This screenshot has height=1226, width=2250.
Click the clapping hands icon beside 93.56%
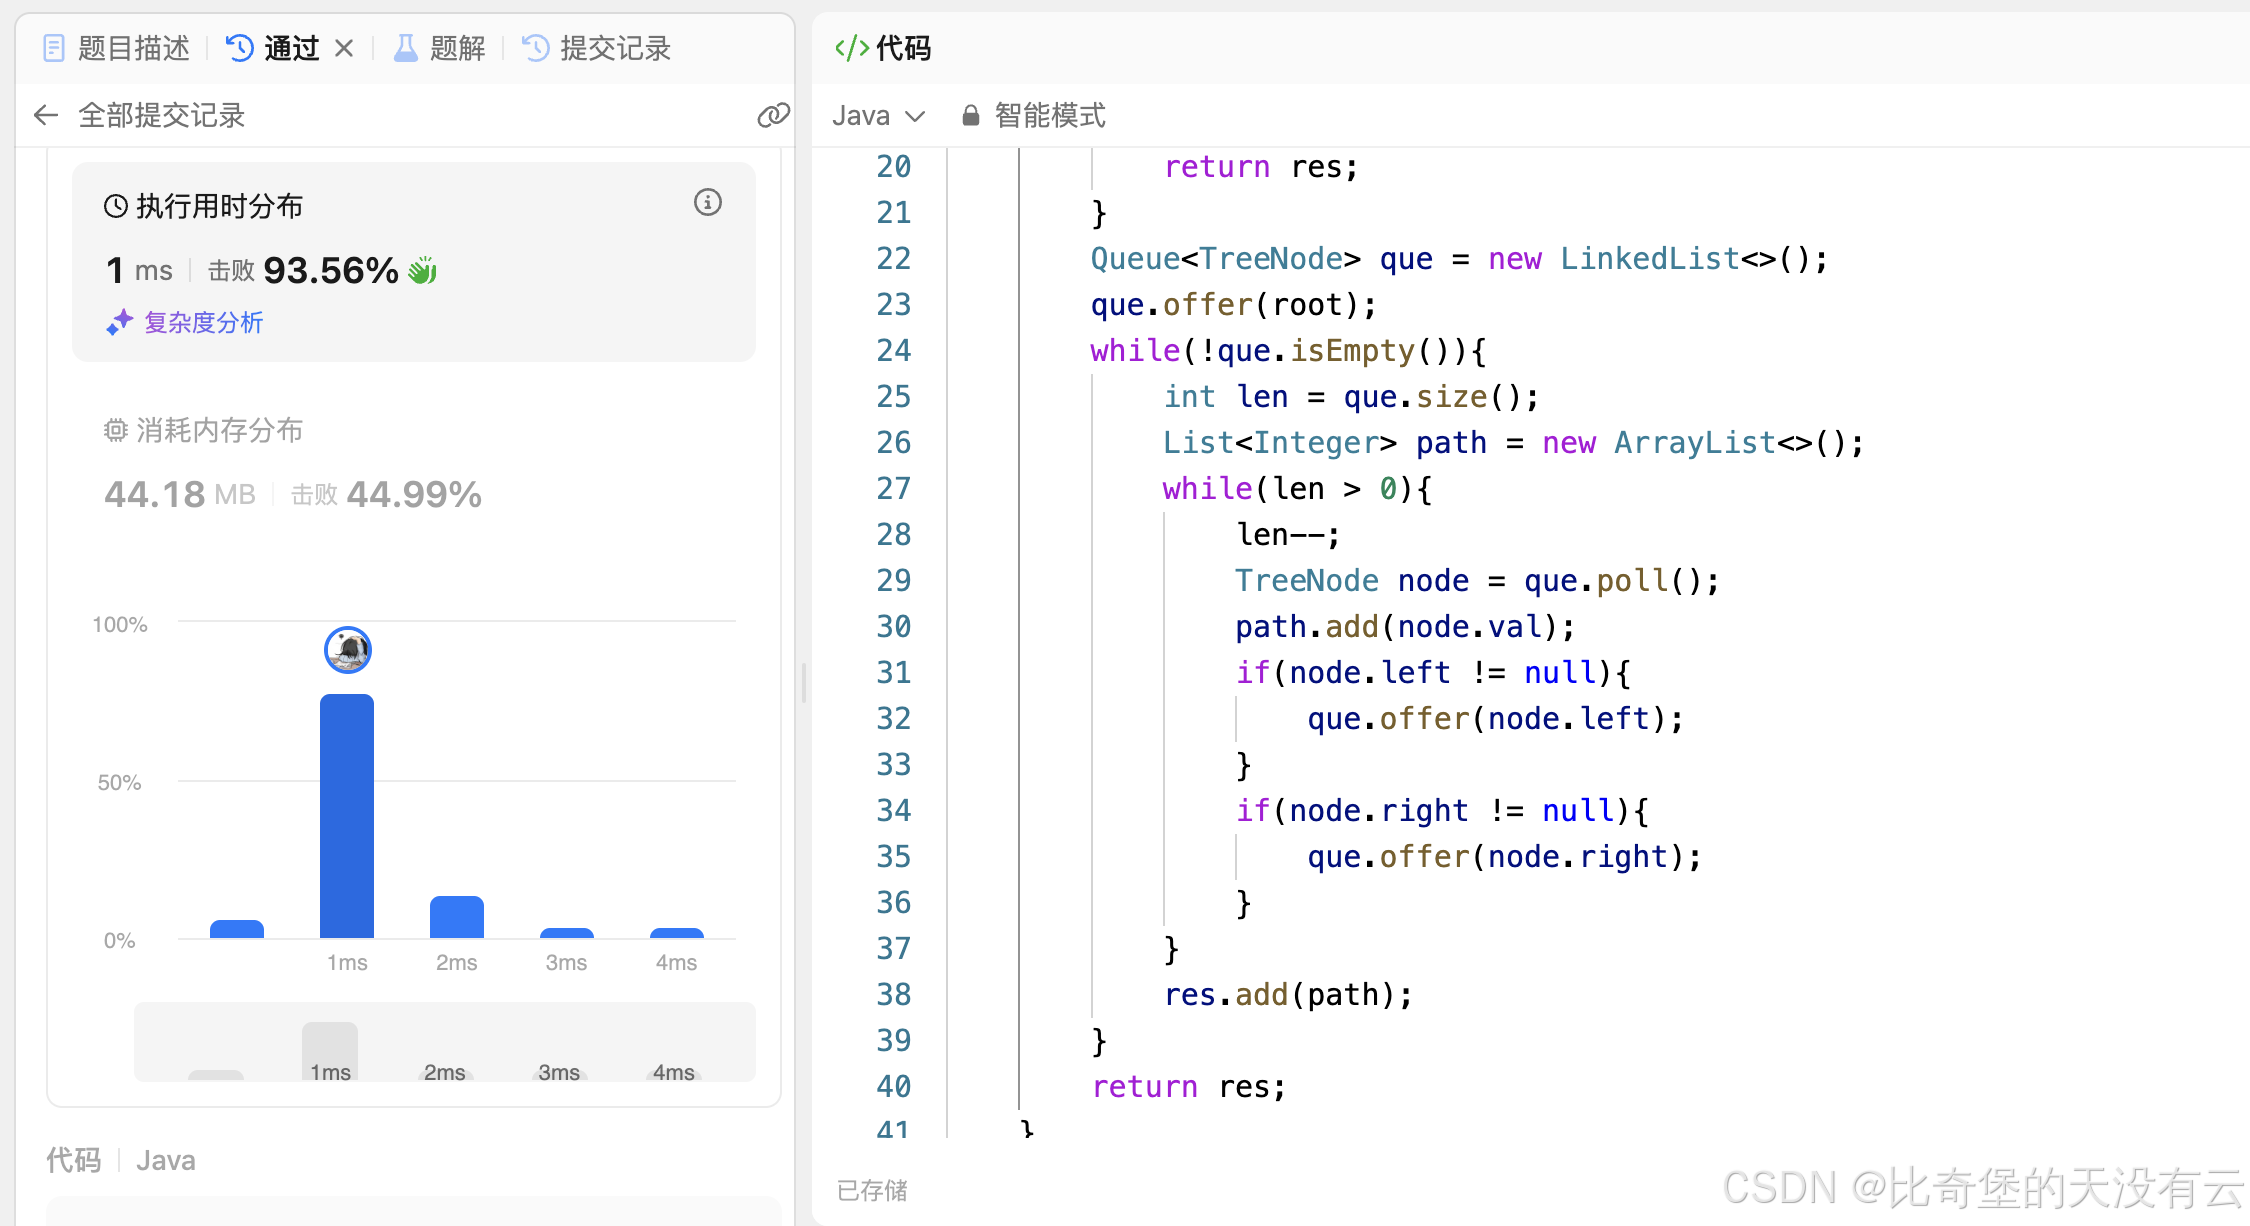(423, 271)
